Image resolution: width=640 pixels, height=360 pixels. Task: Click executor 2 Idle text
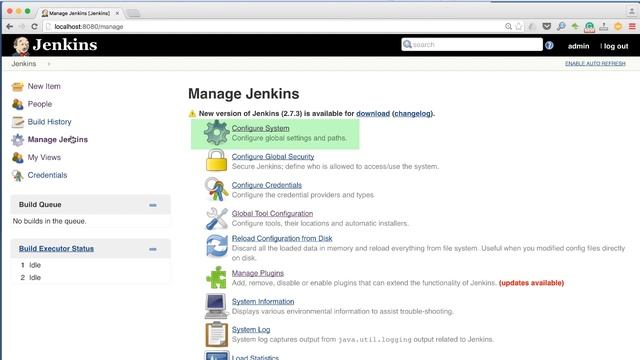[x=35, y=278]
